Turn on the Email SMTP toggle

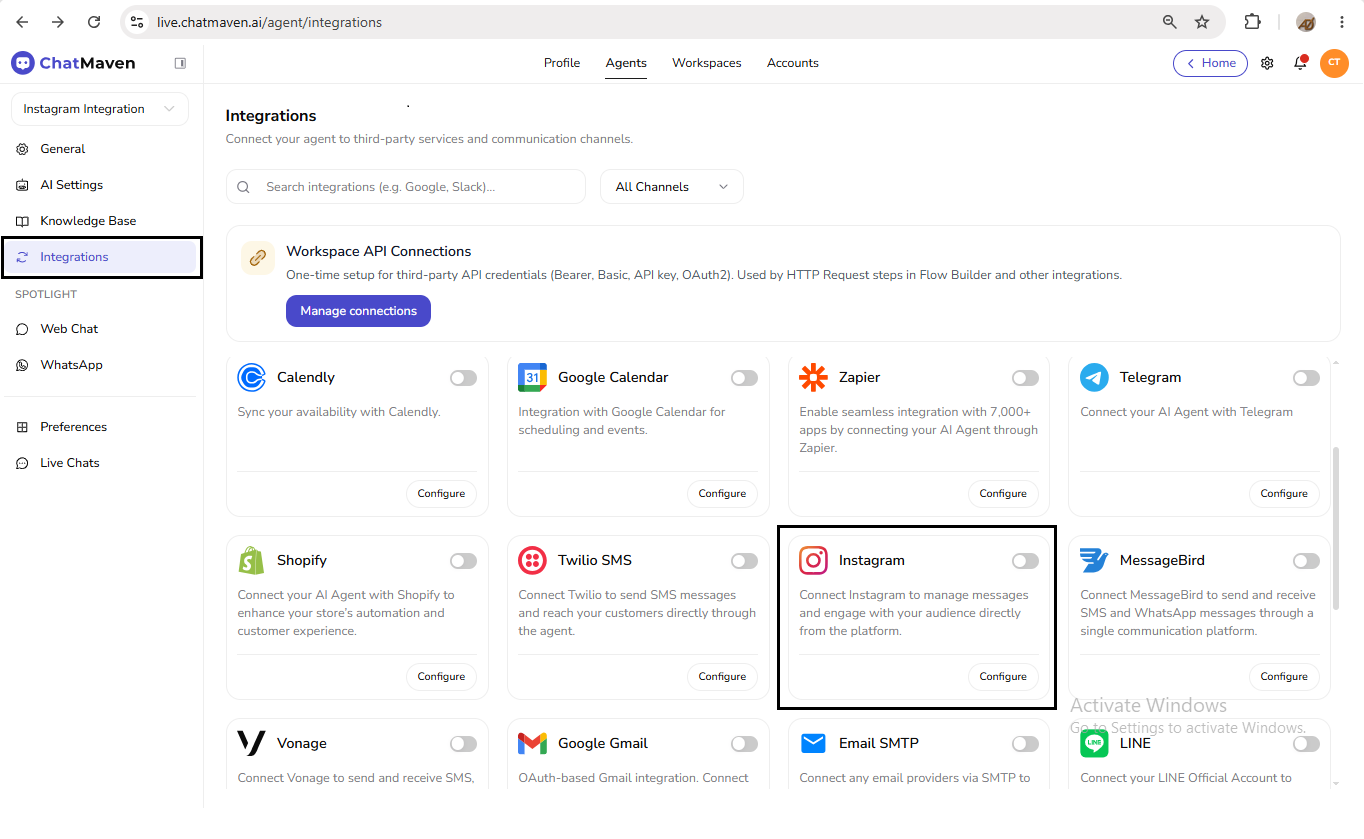pyautogui.click(x=1025, y=744)
